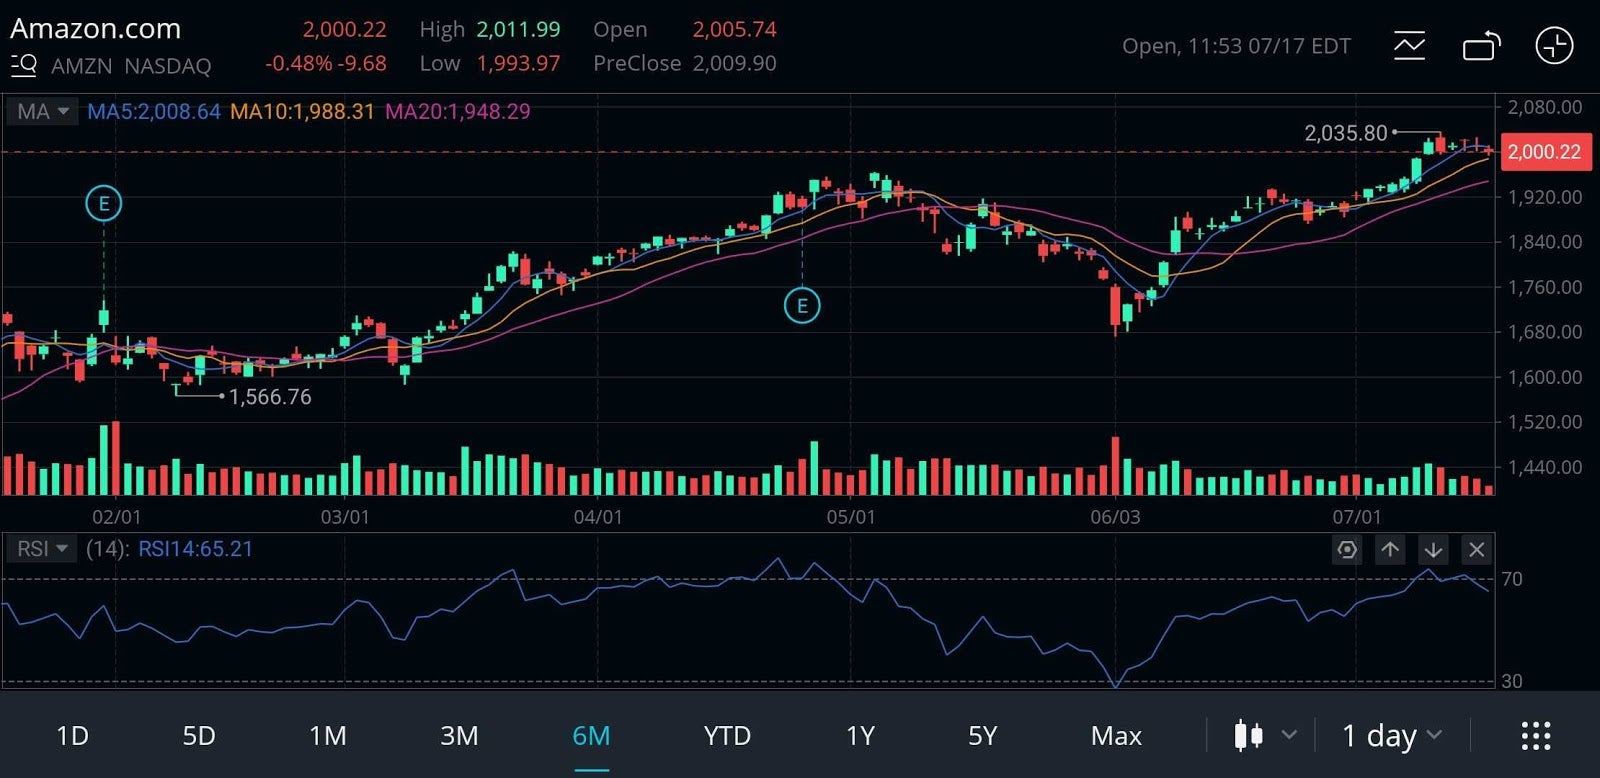Tap the rotate screen icon
Image resolution: width=1600 pixels, height=778 pixels.
tap(1482, 46)
